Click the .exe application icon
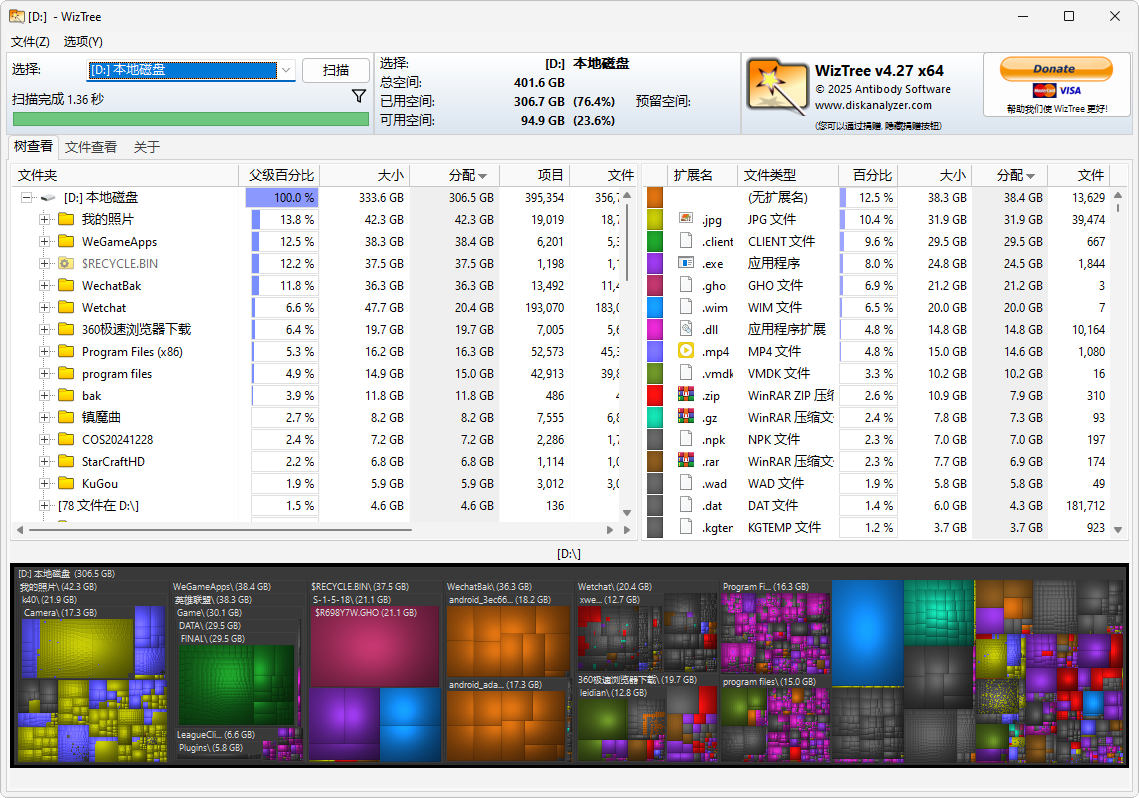Viewport: 1139px width, 798px height. tap(686, 263)
